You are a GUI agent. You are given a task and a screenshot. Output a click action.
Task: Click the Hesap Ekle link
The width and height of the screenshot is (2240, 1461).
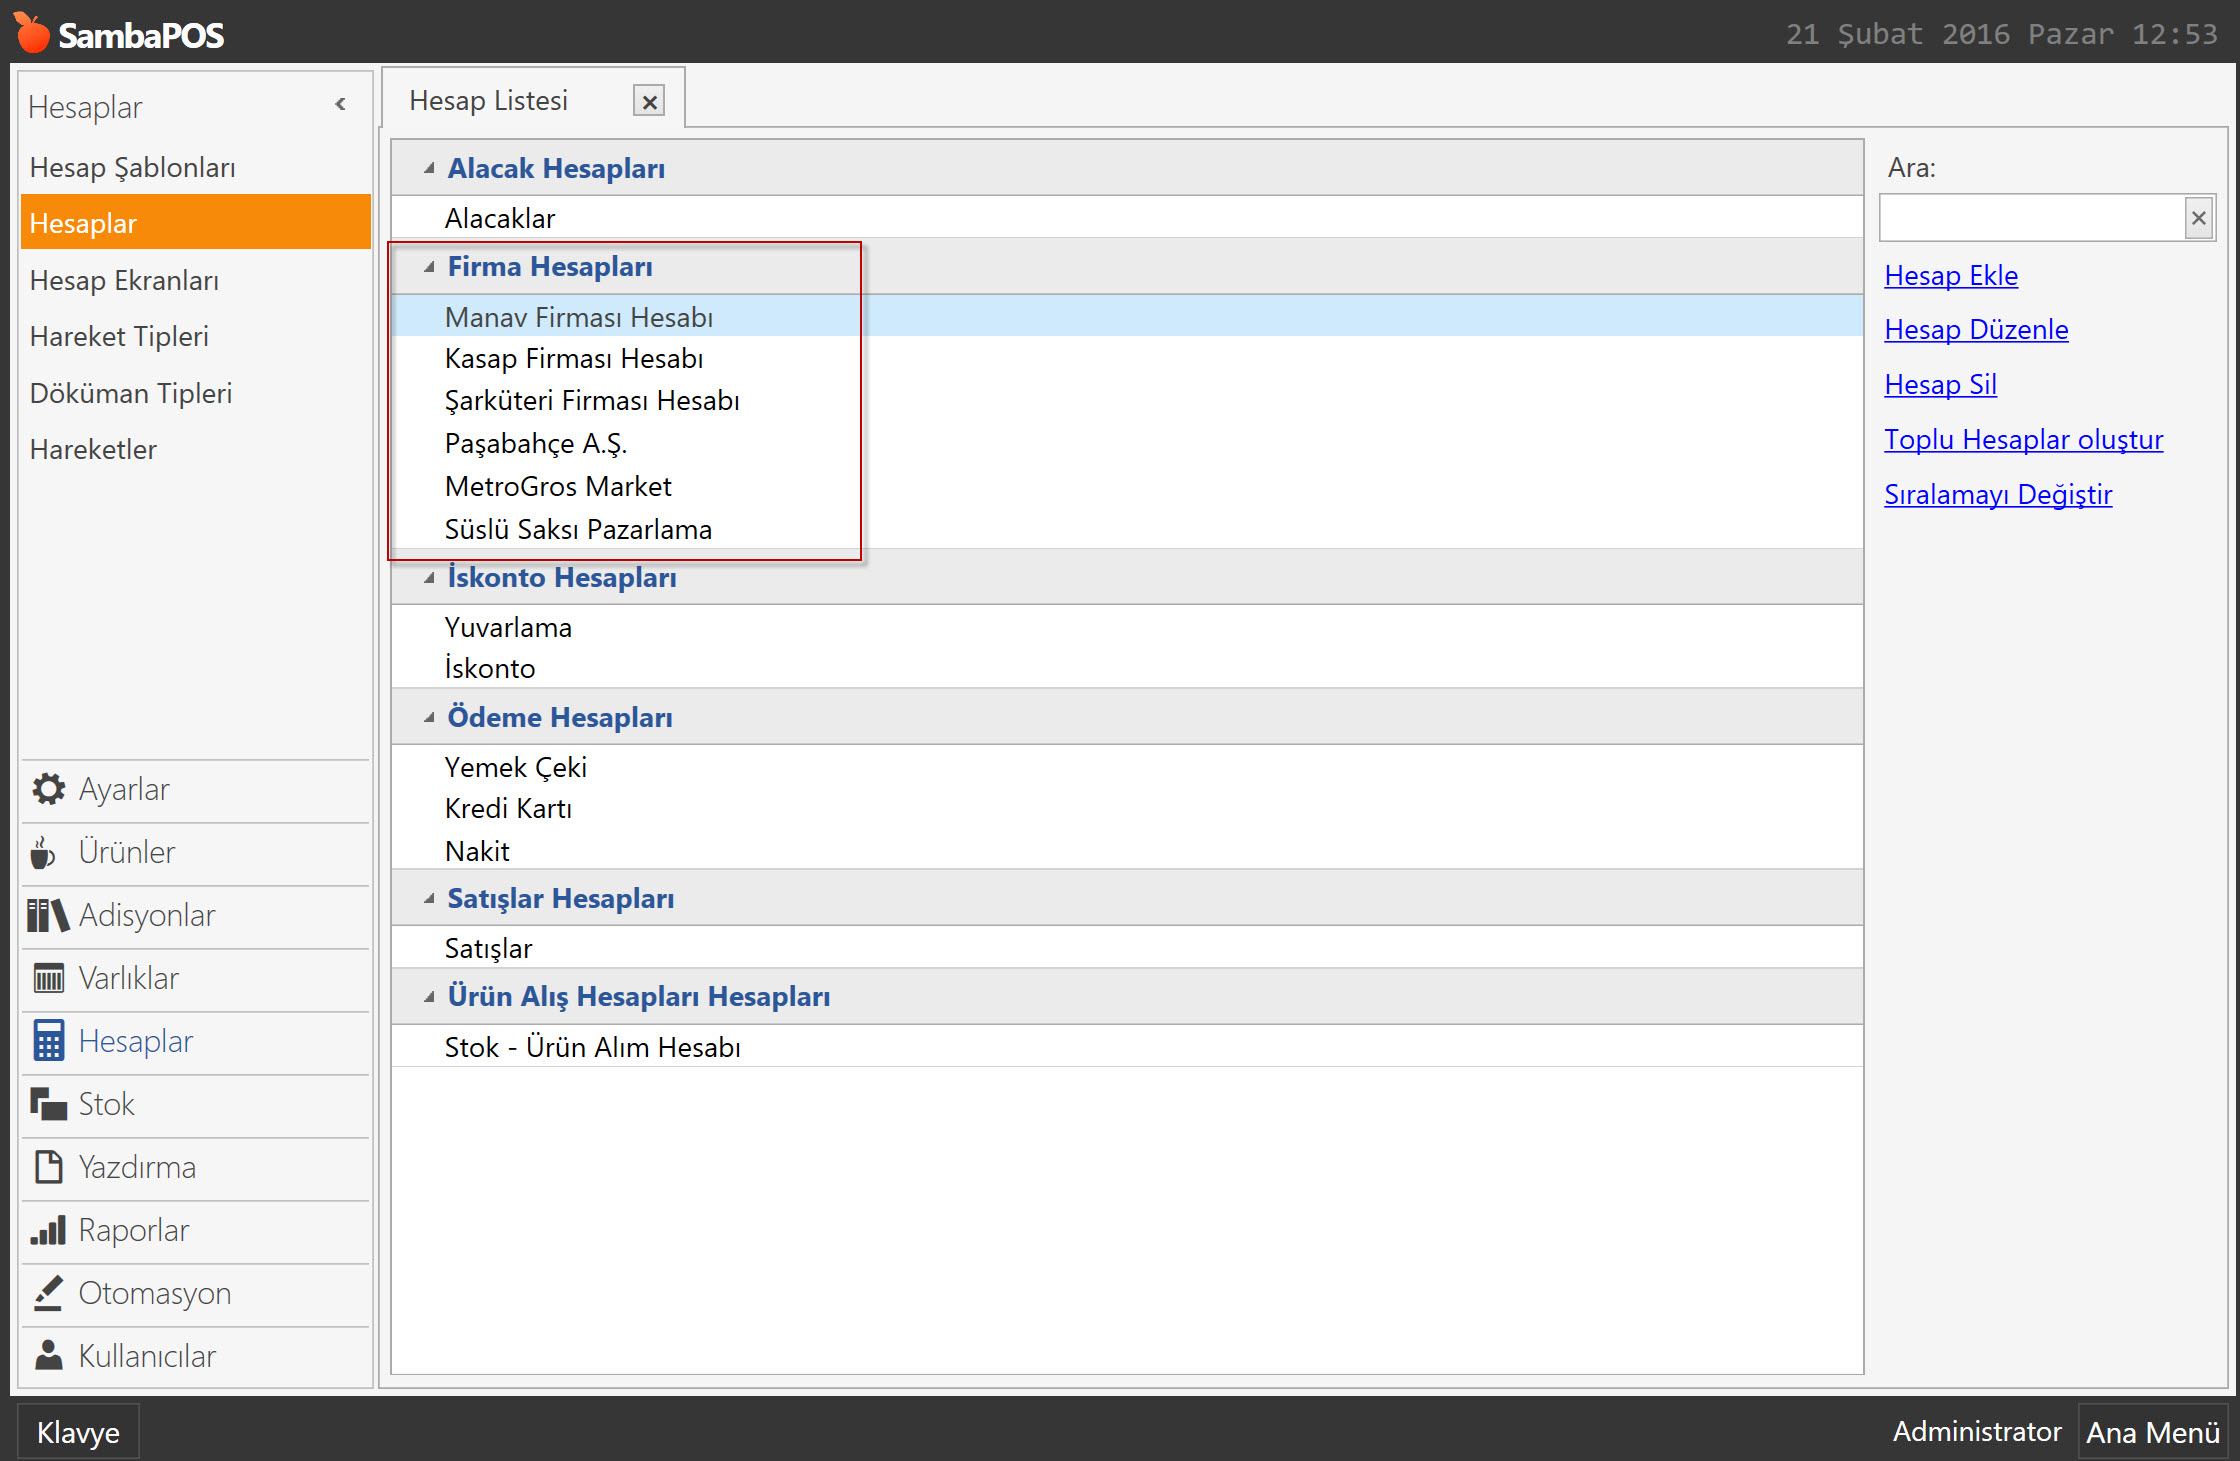tap(1951, 276)
